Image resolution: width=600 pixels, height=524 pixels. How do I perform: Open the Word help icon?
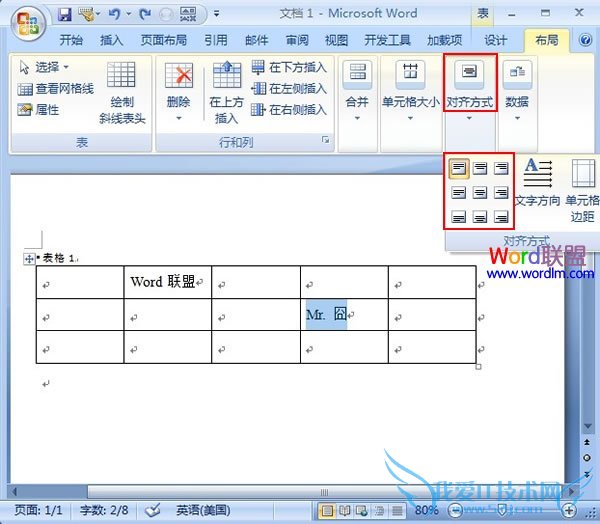pos(585,40)
